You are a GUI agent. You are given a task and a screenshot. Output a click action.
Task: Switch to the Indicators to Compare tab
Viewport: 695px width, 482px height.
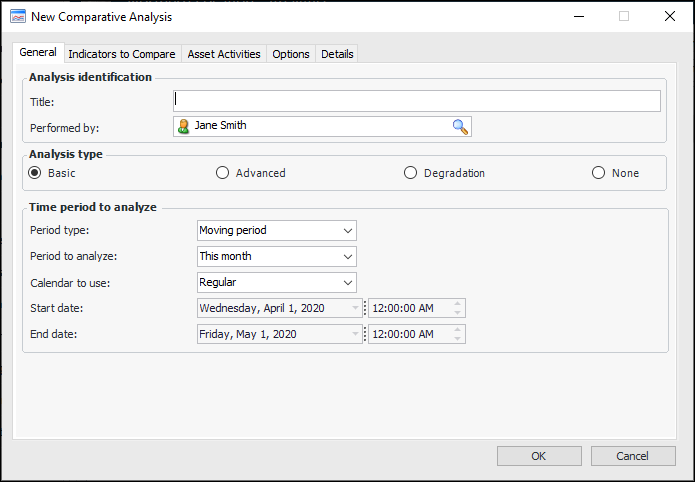tap(121, 54)
